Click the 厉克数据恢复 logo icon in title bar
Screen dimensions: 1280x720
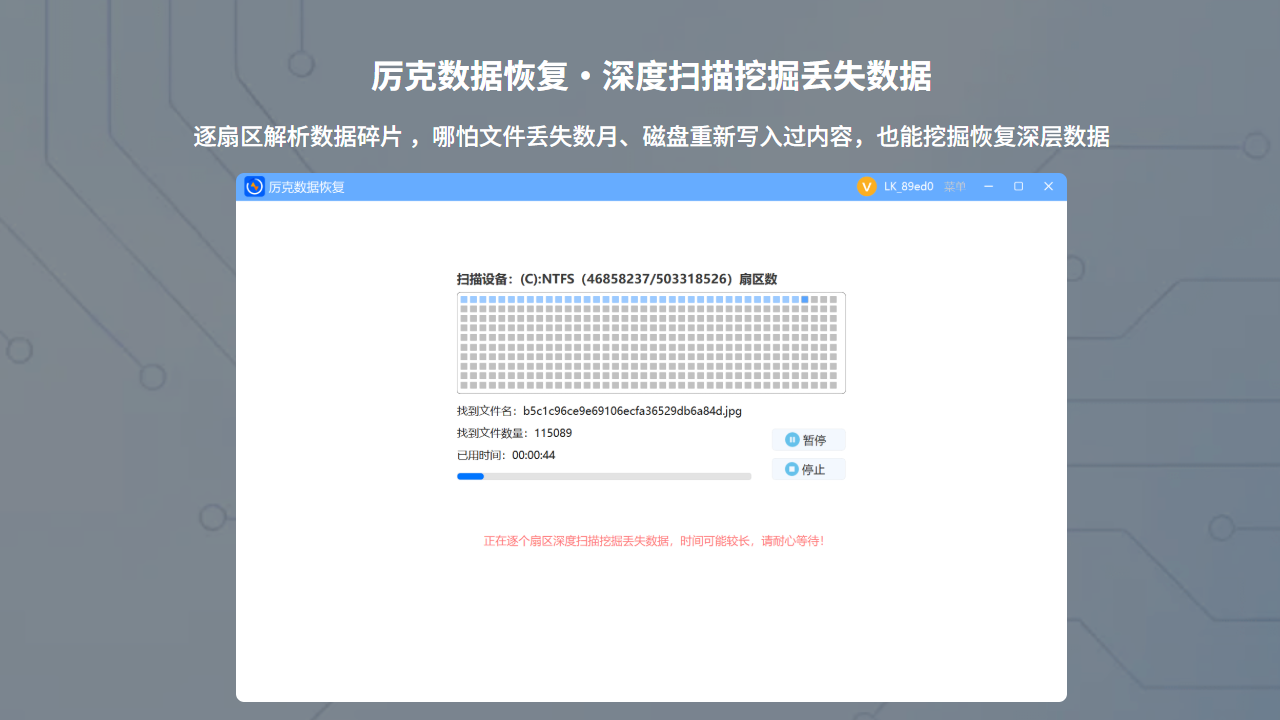[254, 186]
